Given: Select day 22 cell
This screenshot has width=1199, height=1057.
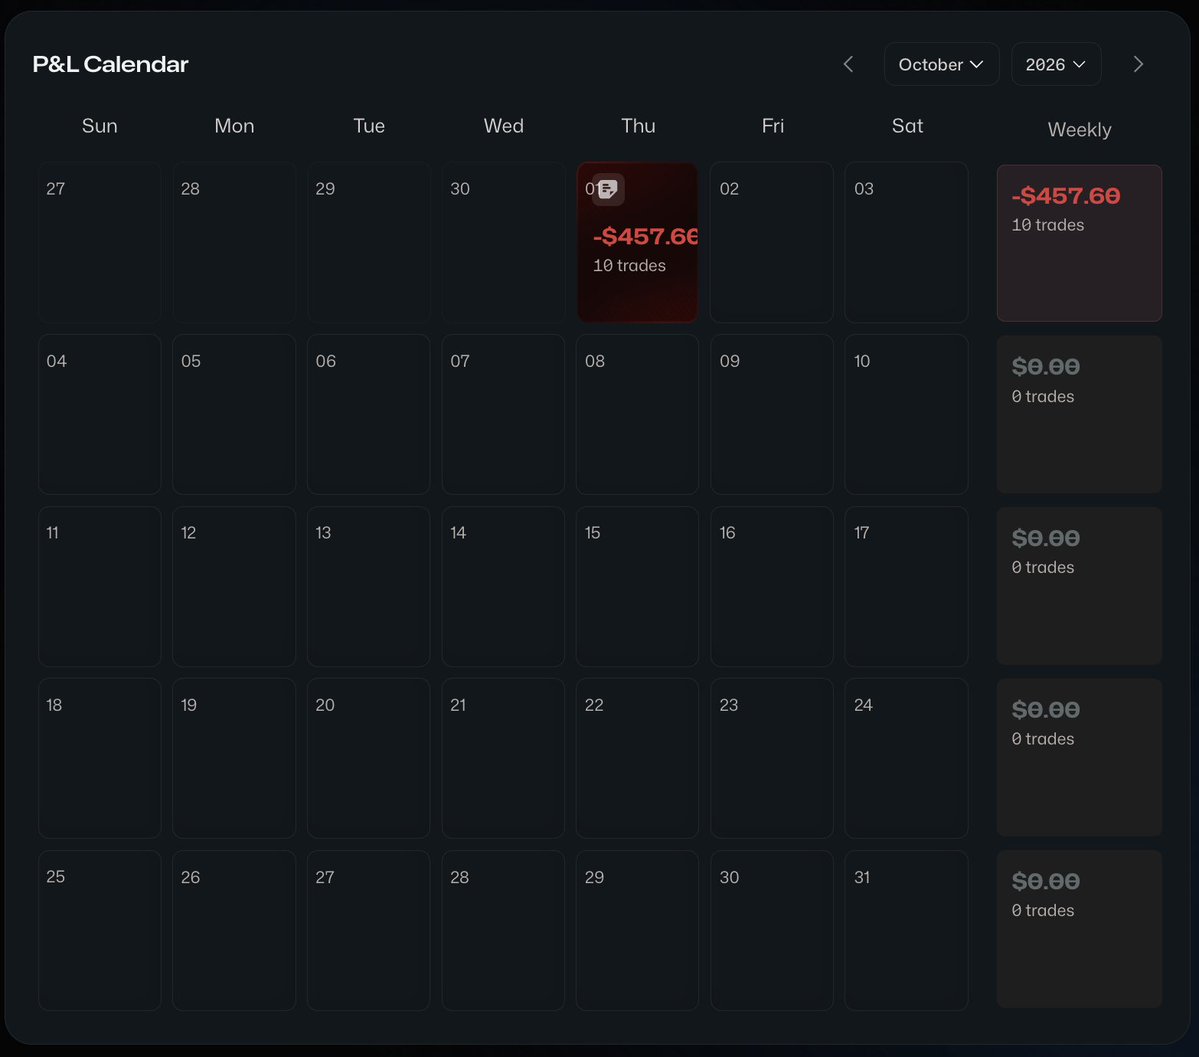Looking at the screenshot, I should click(x=637, y=758).
